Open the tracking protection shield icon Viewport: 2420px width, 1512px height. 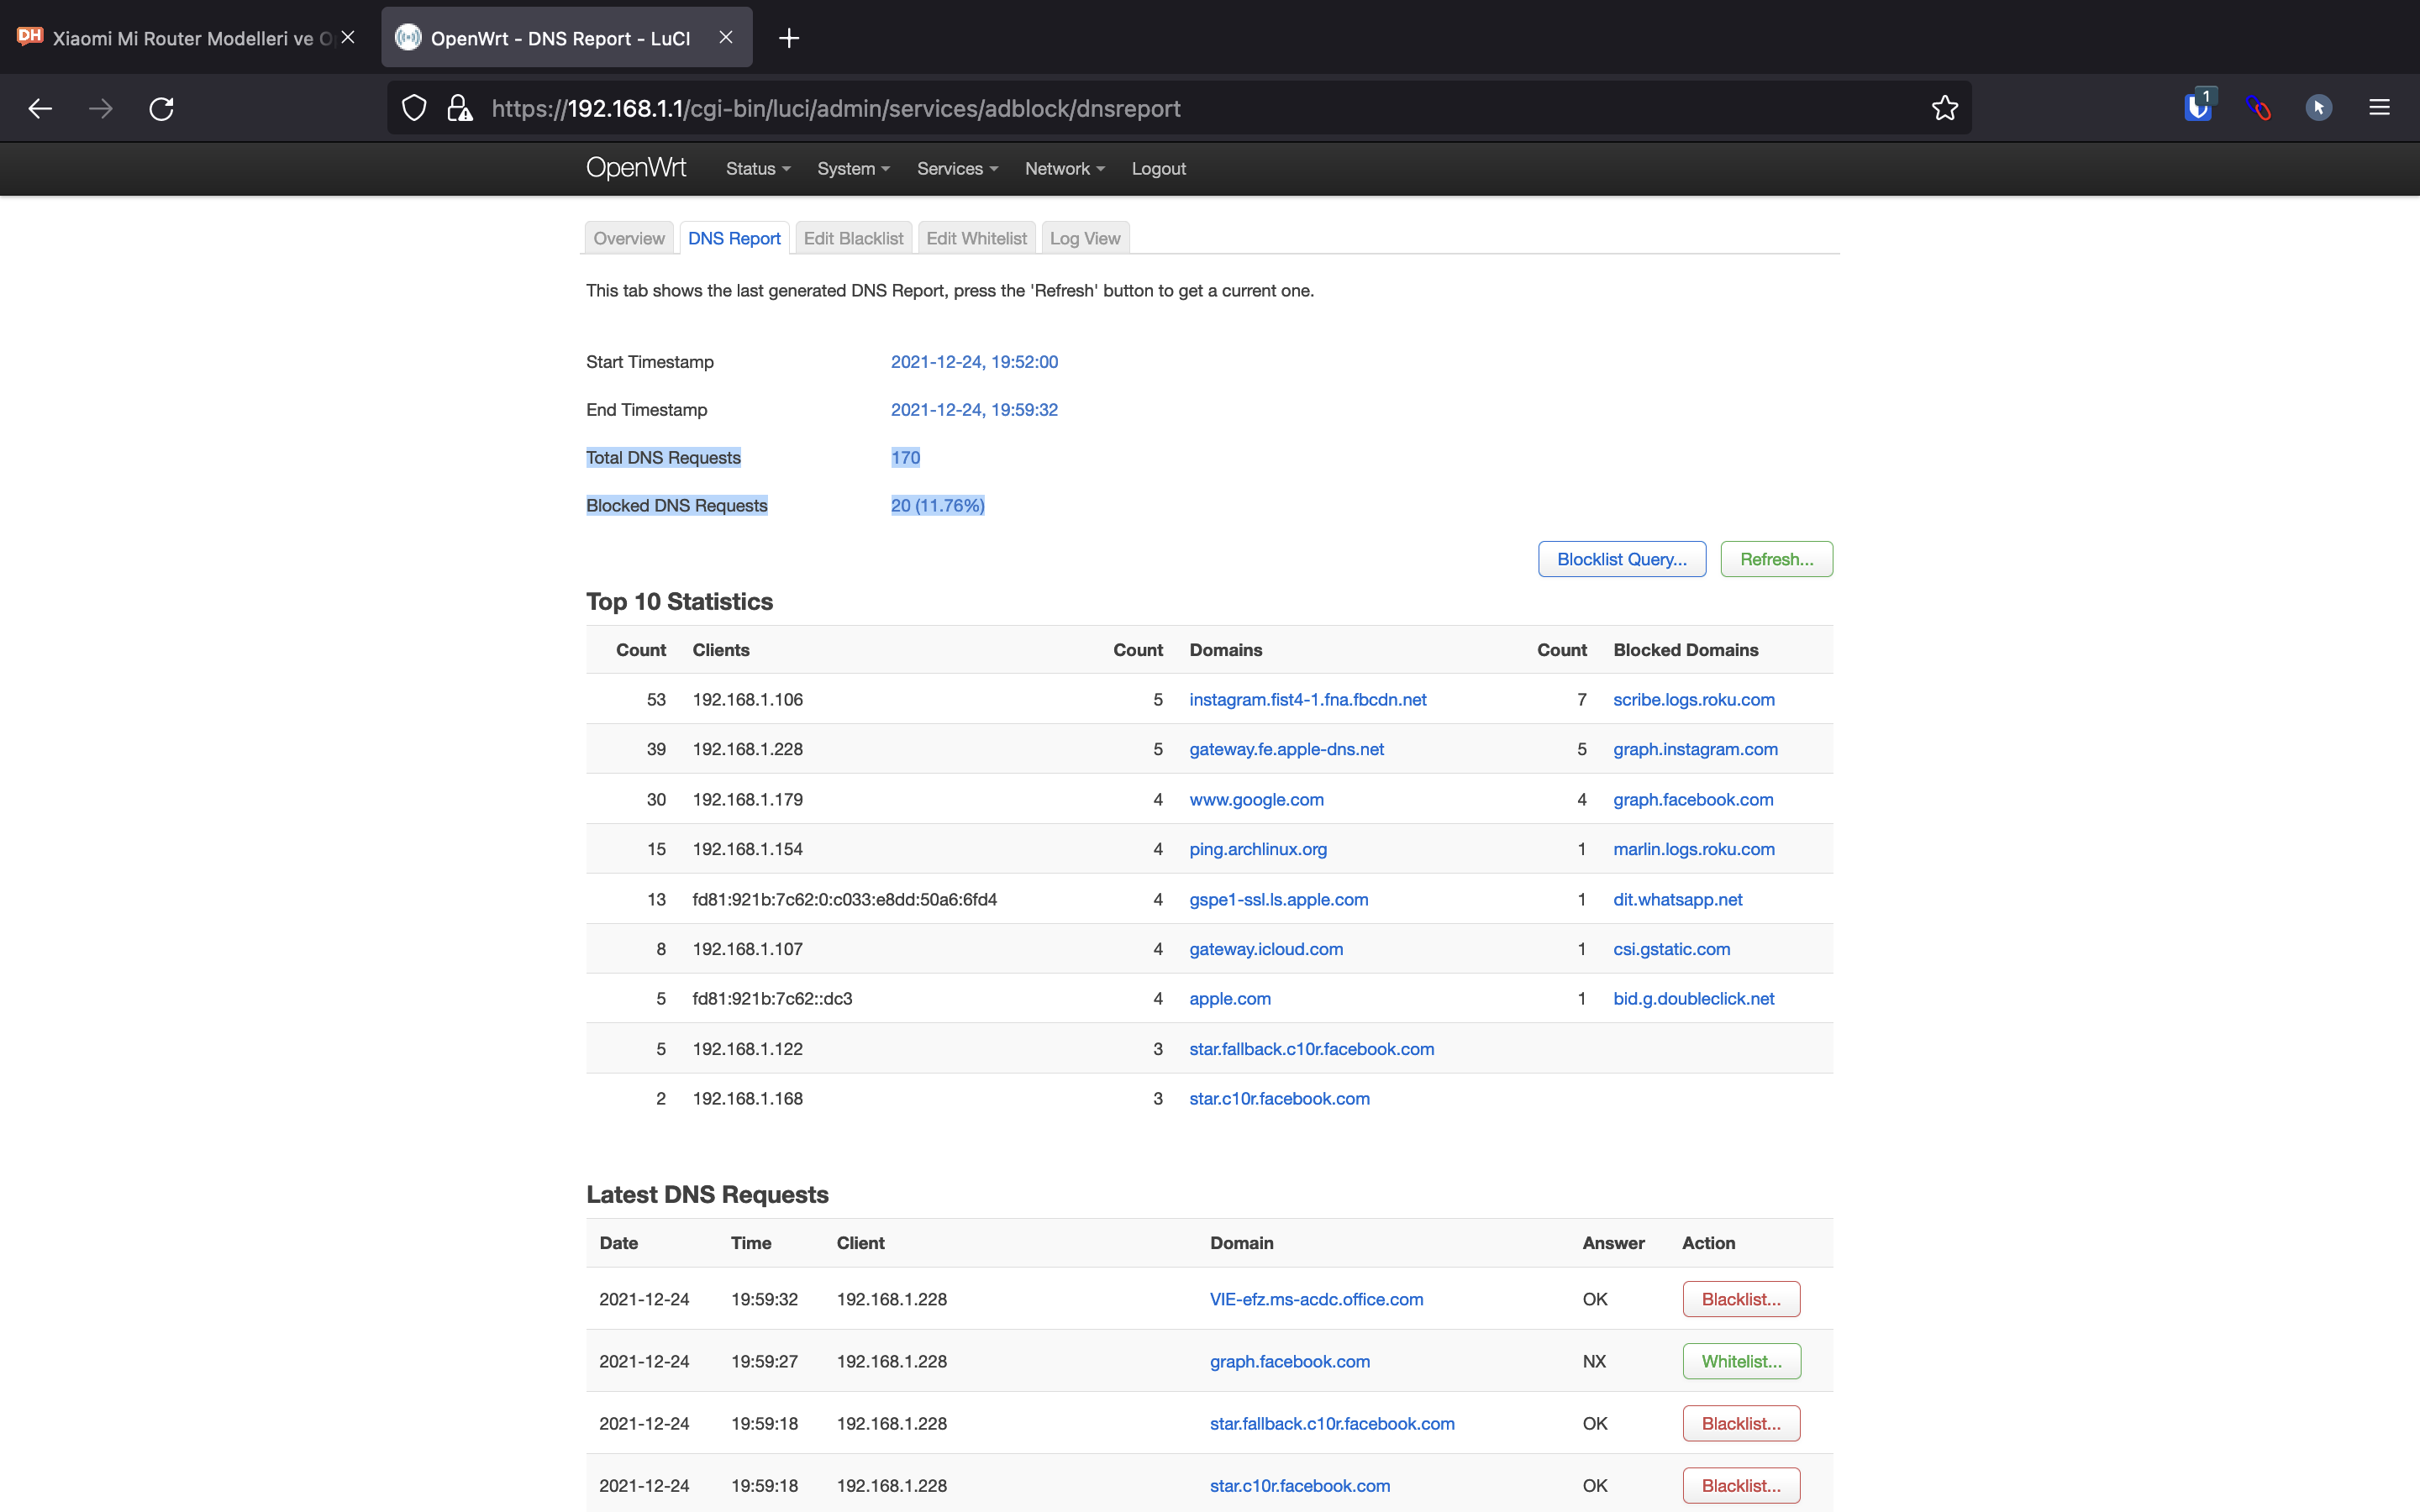(x=414, y=108)
